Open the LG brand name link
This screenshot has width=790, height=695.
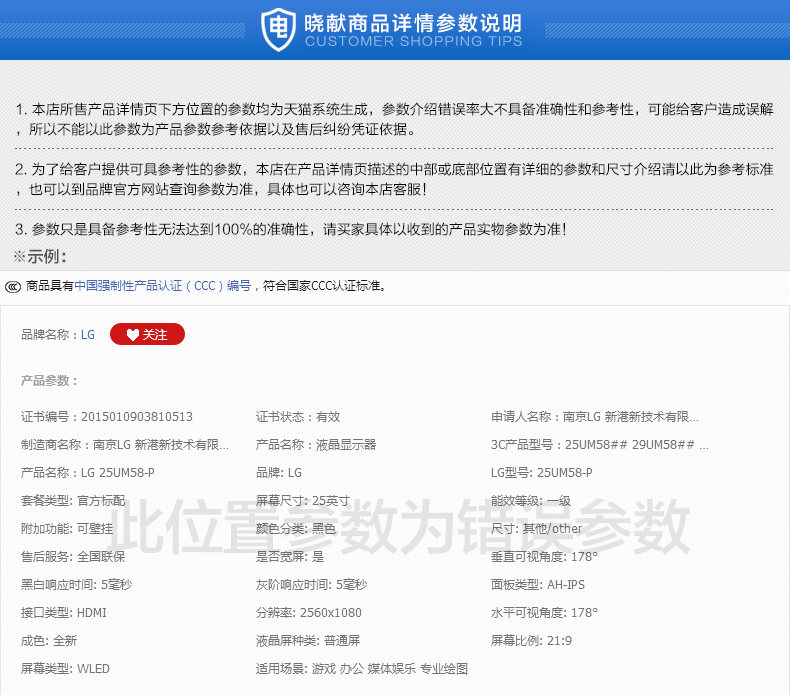pos(88,335)
